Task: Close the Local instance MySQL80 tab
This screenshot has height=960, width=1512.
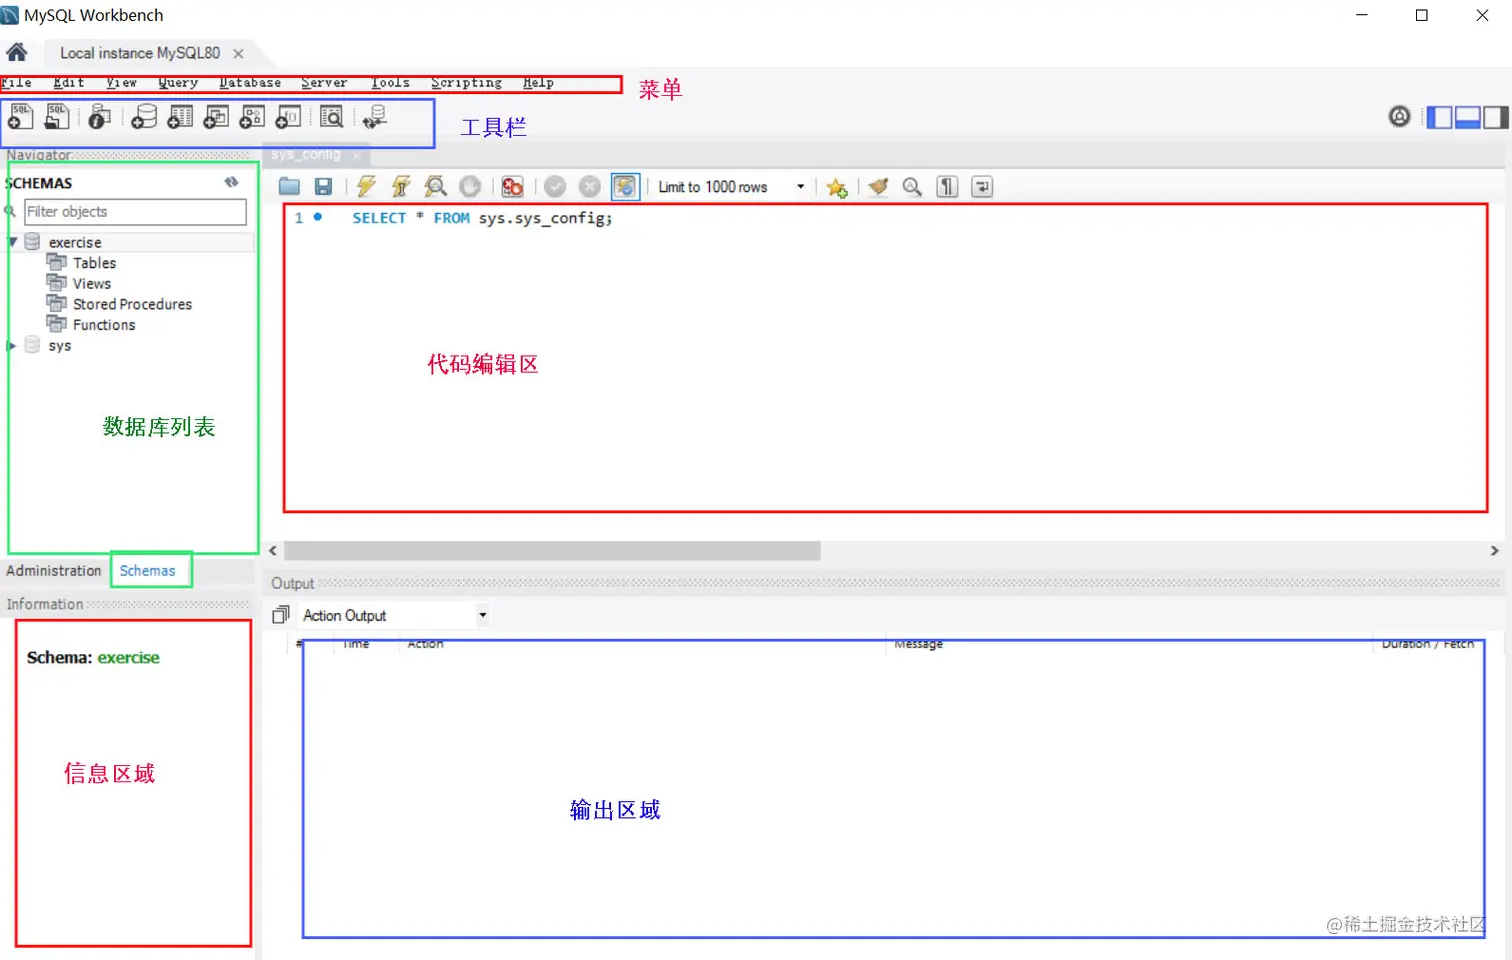Action: 238,54
